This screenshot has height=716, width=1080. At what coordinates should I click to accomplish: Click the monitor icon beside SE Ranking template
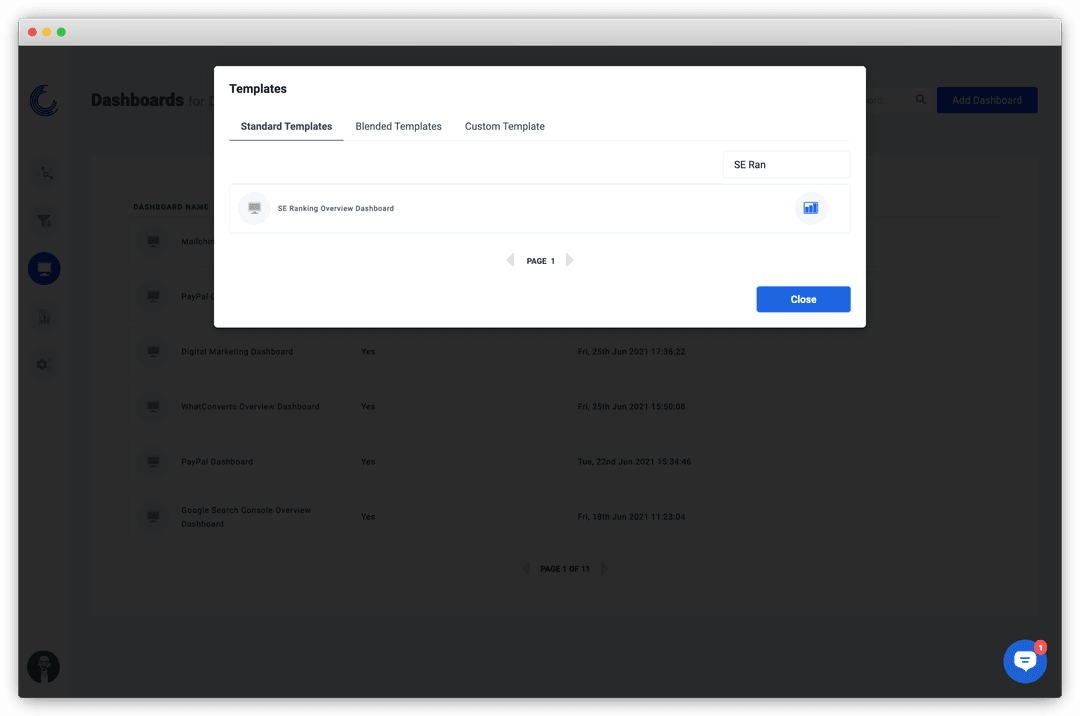click(254, 208)
